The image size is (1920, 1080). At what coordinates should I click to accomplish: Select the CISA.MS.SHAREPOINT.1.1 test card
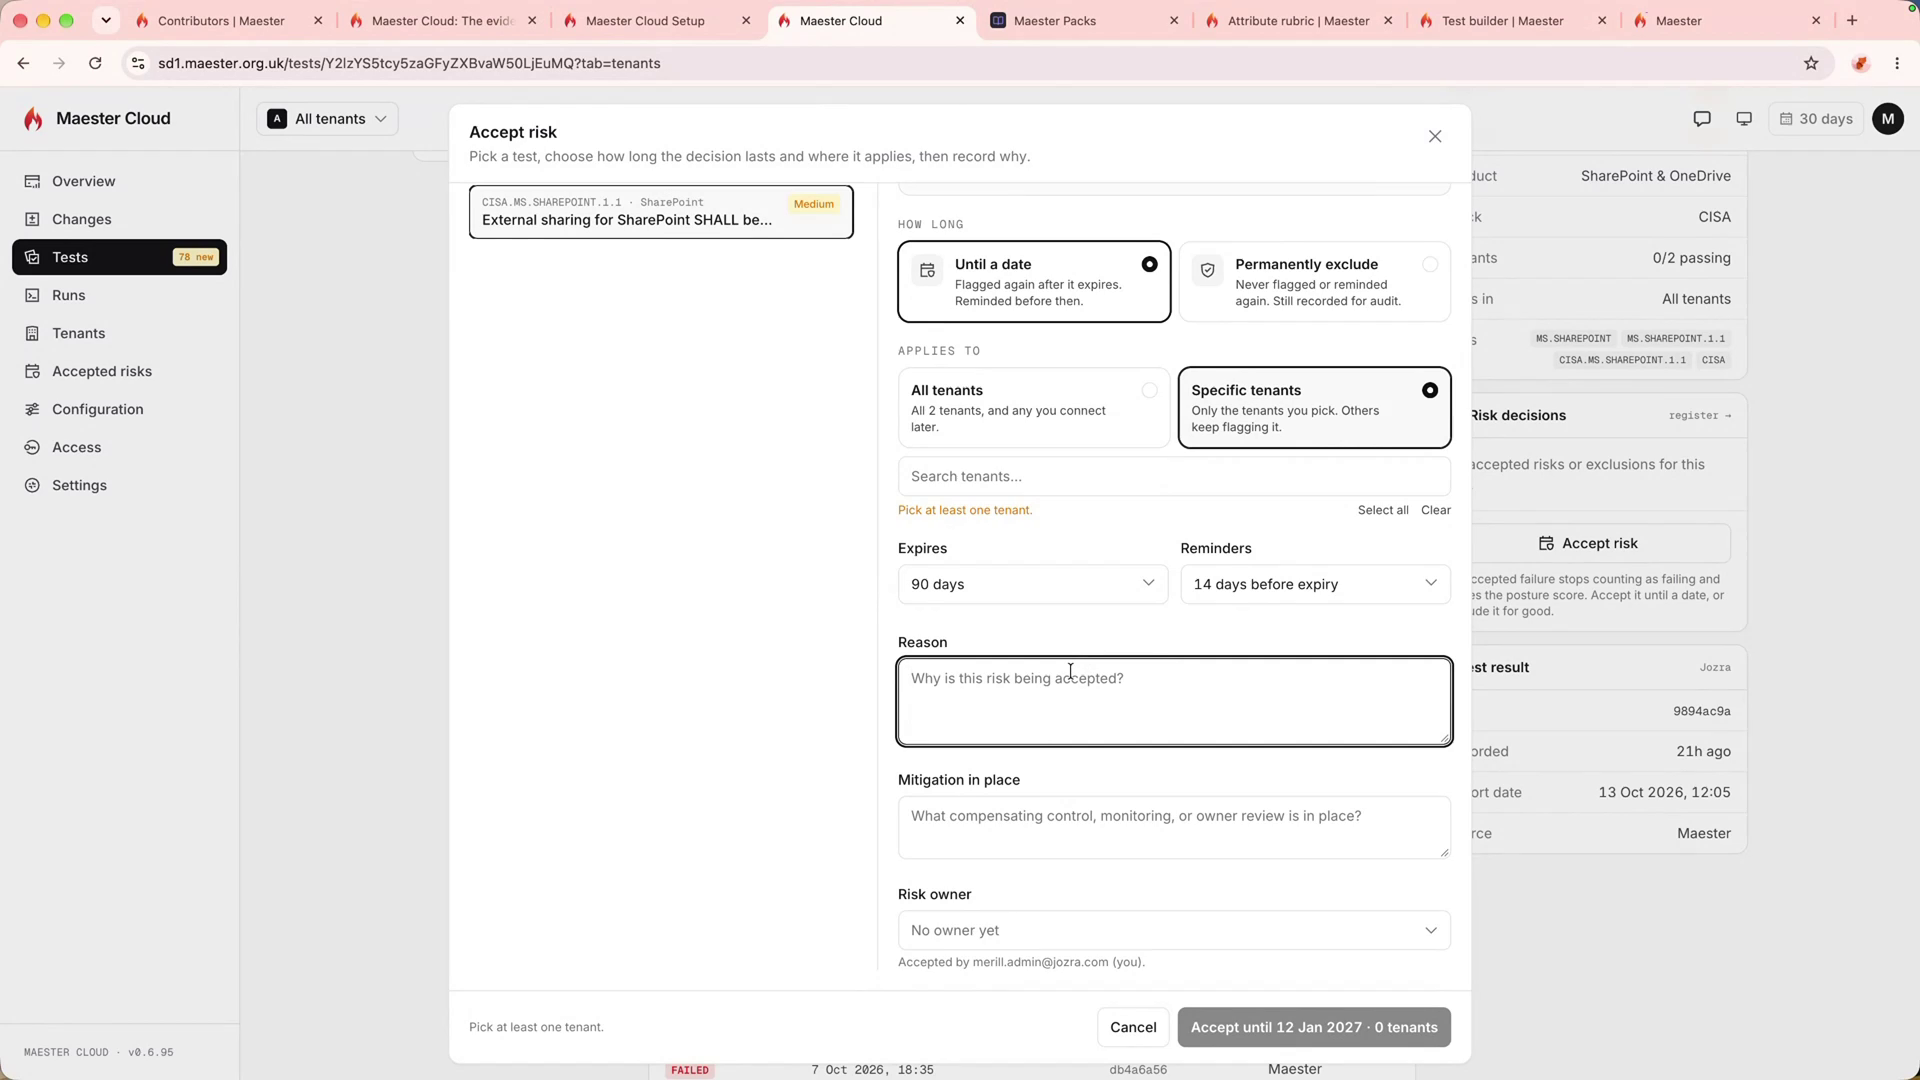coord(661,212)
